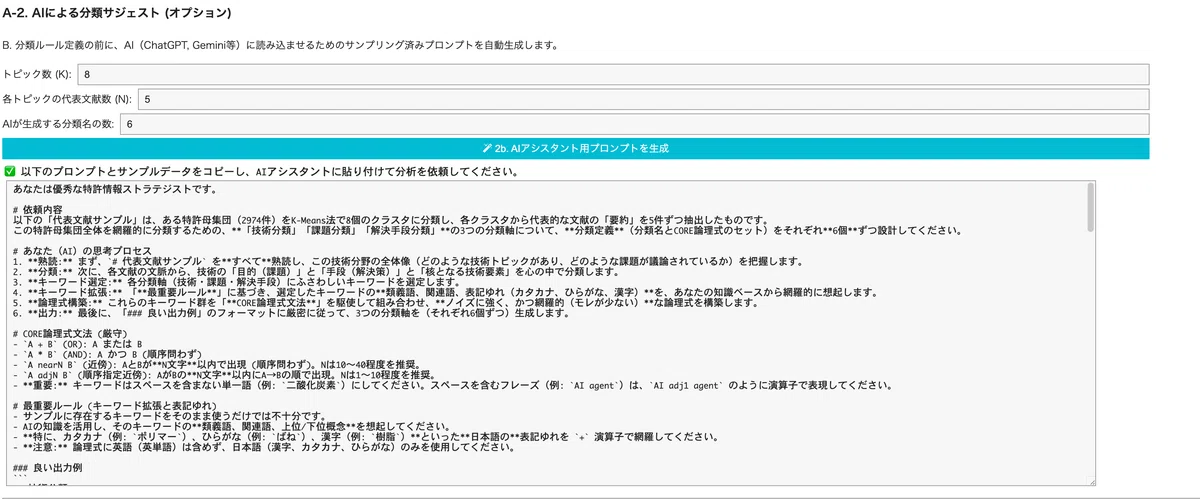Click the label 各トピックの代表文献数 (N):
1200x499 pixels.
tap(67, 99)
